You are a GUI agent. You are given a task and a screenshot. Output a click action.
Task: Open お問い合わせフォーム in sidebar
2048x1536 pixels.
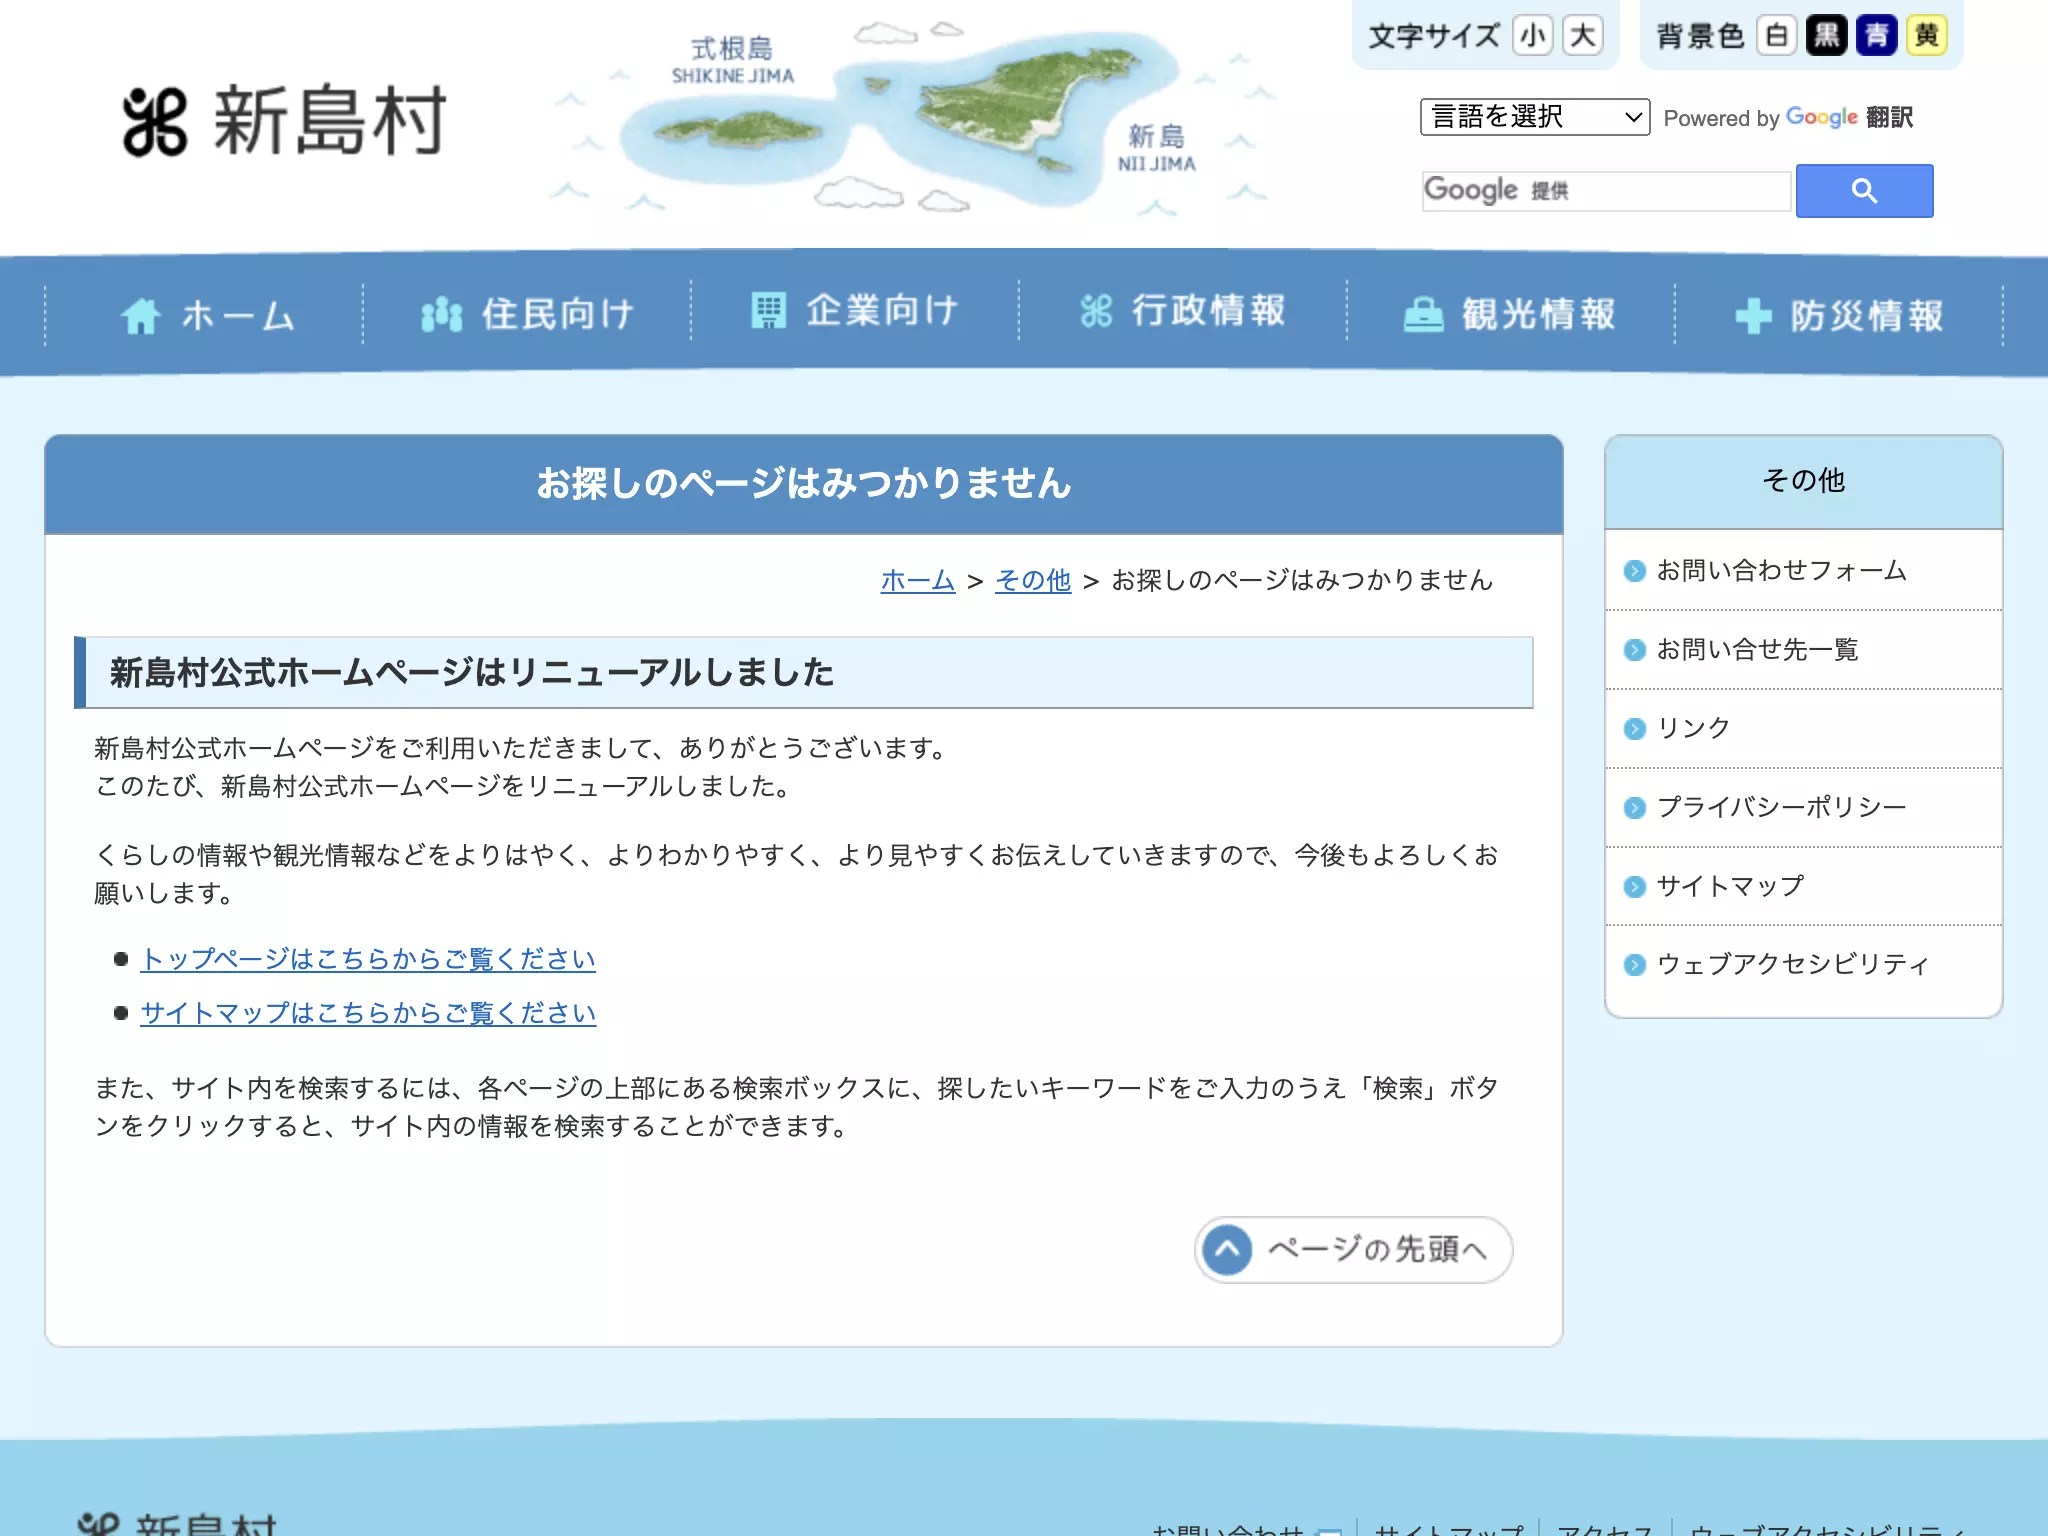point(1803,570)
